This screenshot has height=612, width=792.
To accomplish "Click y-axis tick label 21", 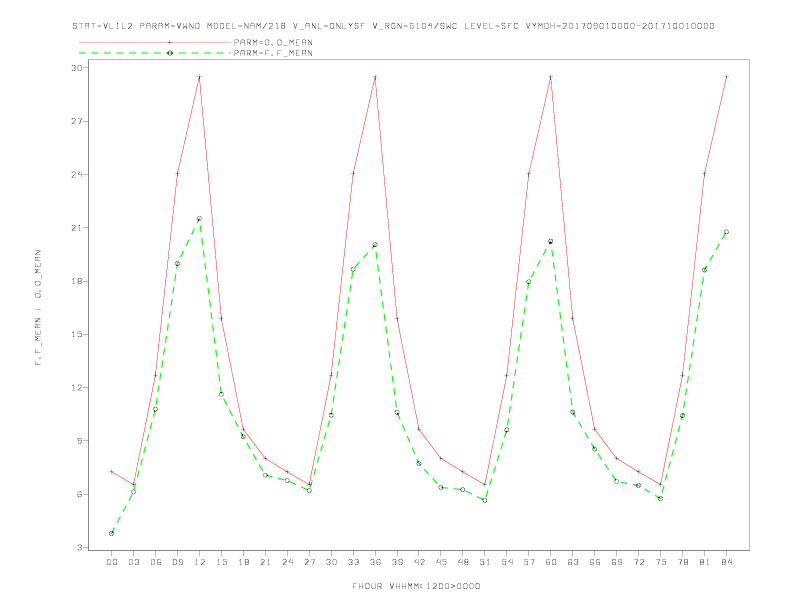I will [76, 228].
